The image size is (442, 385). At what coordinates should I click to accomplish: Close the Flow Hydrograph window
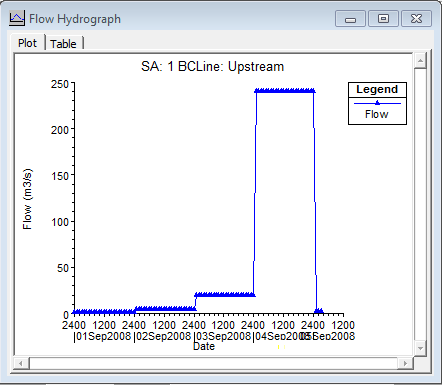click(x=416, y=18)
